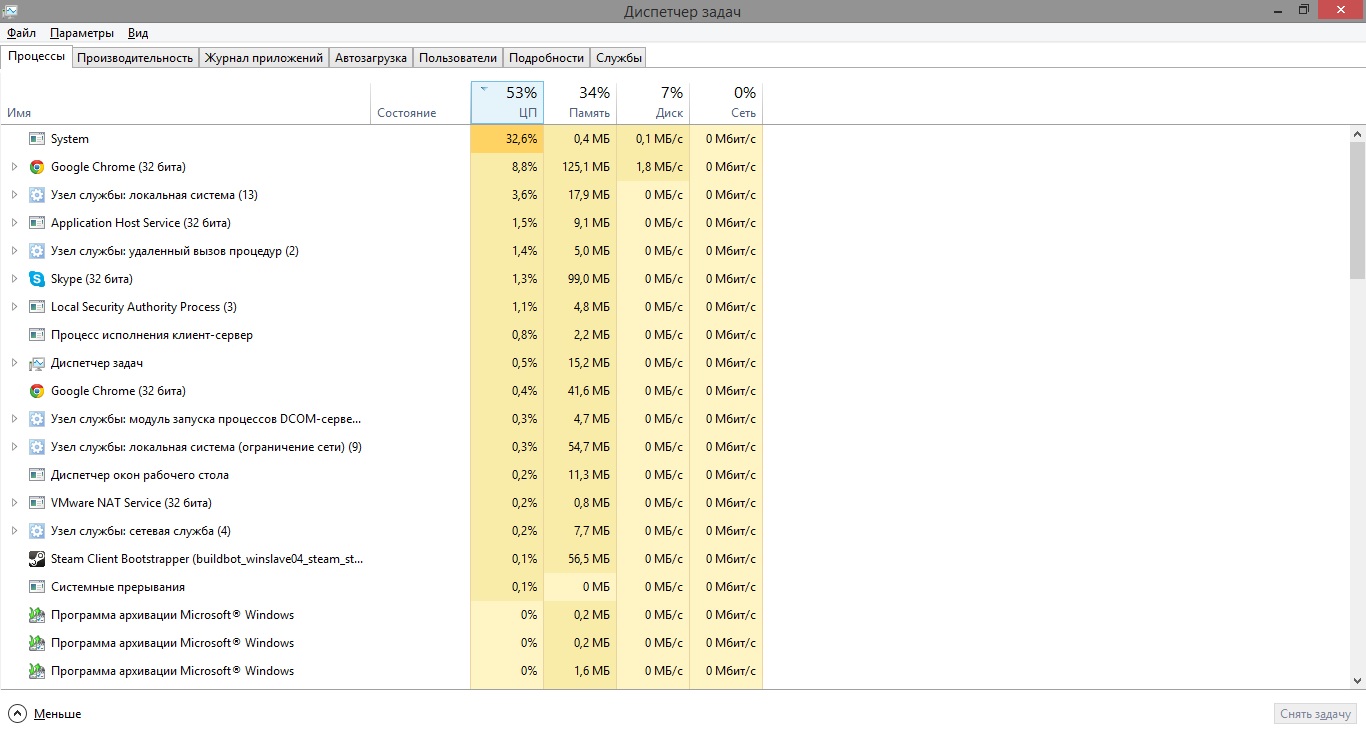Open the Службы tab
Image resolution: width=1366 pixels, height=738 pixels.
tap(619, 58)
